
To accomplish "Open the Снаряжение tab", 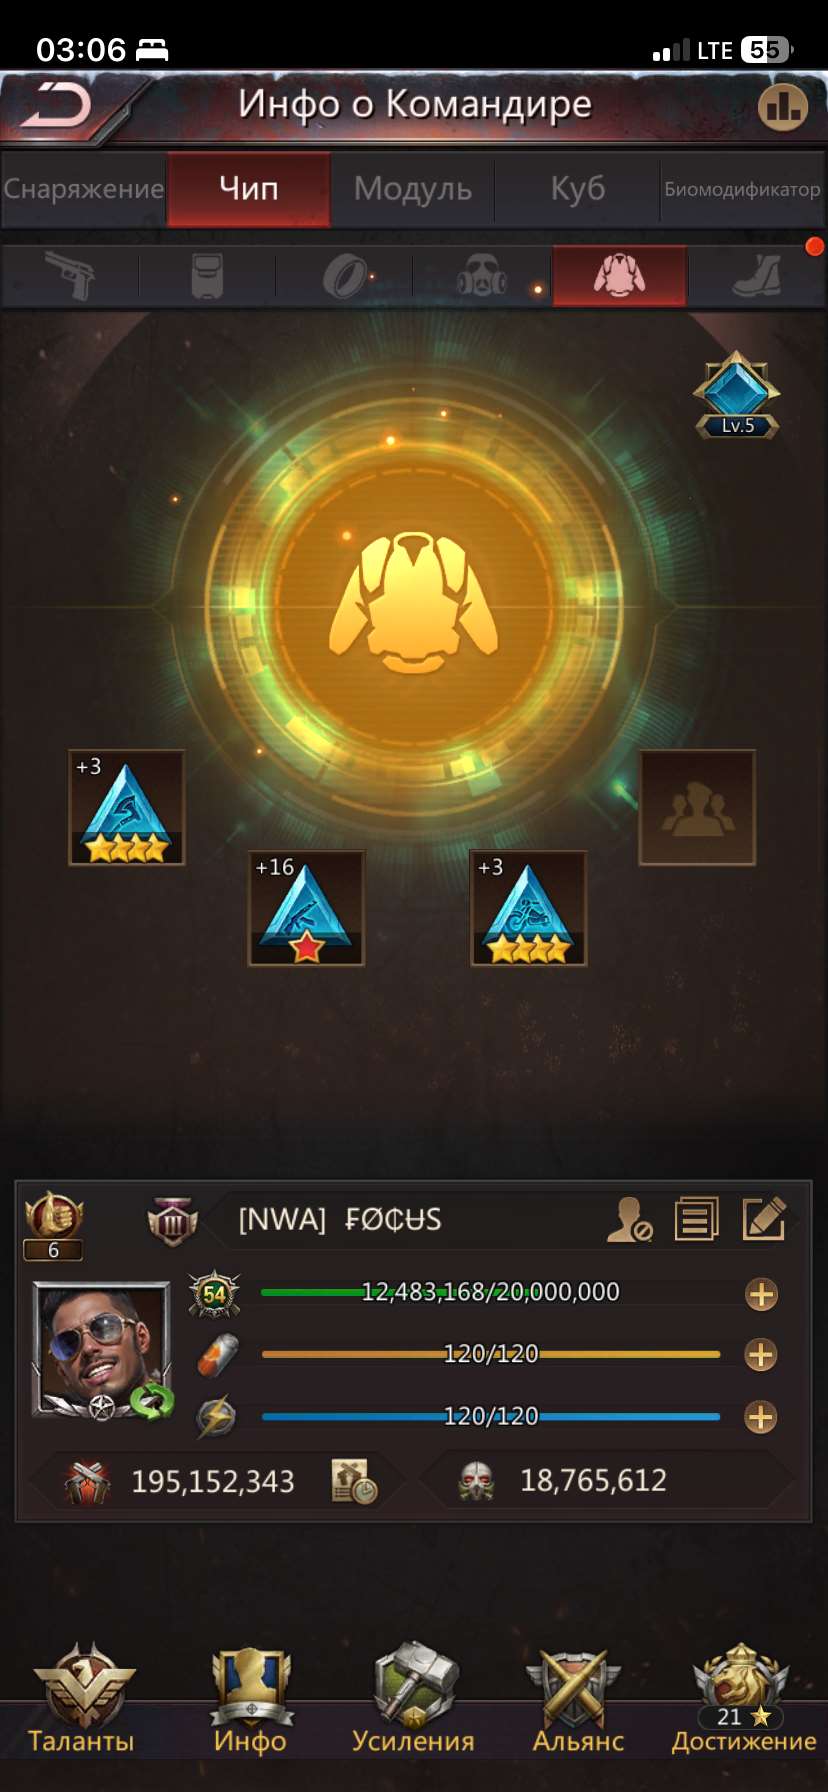I will 84,188.
